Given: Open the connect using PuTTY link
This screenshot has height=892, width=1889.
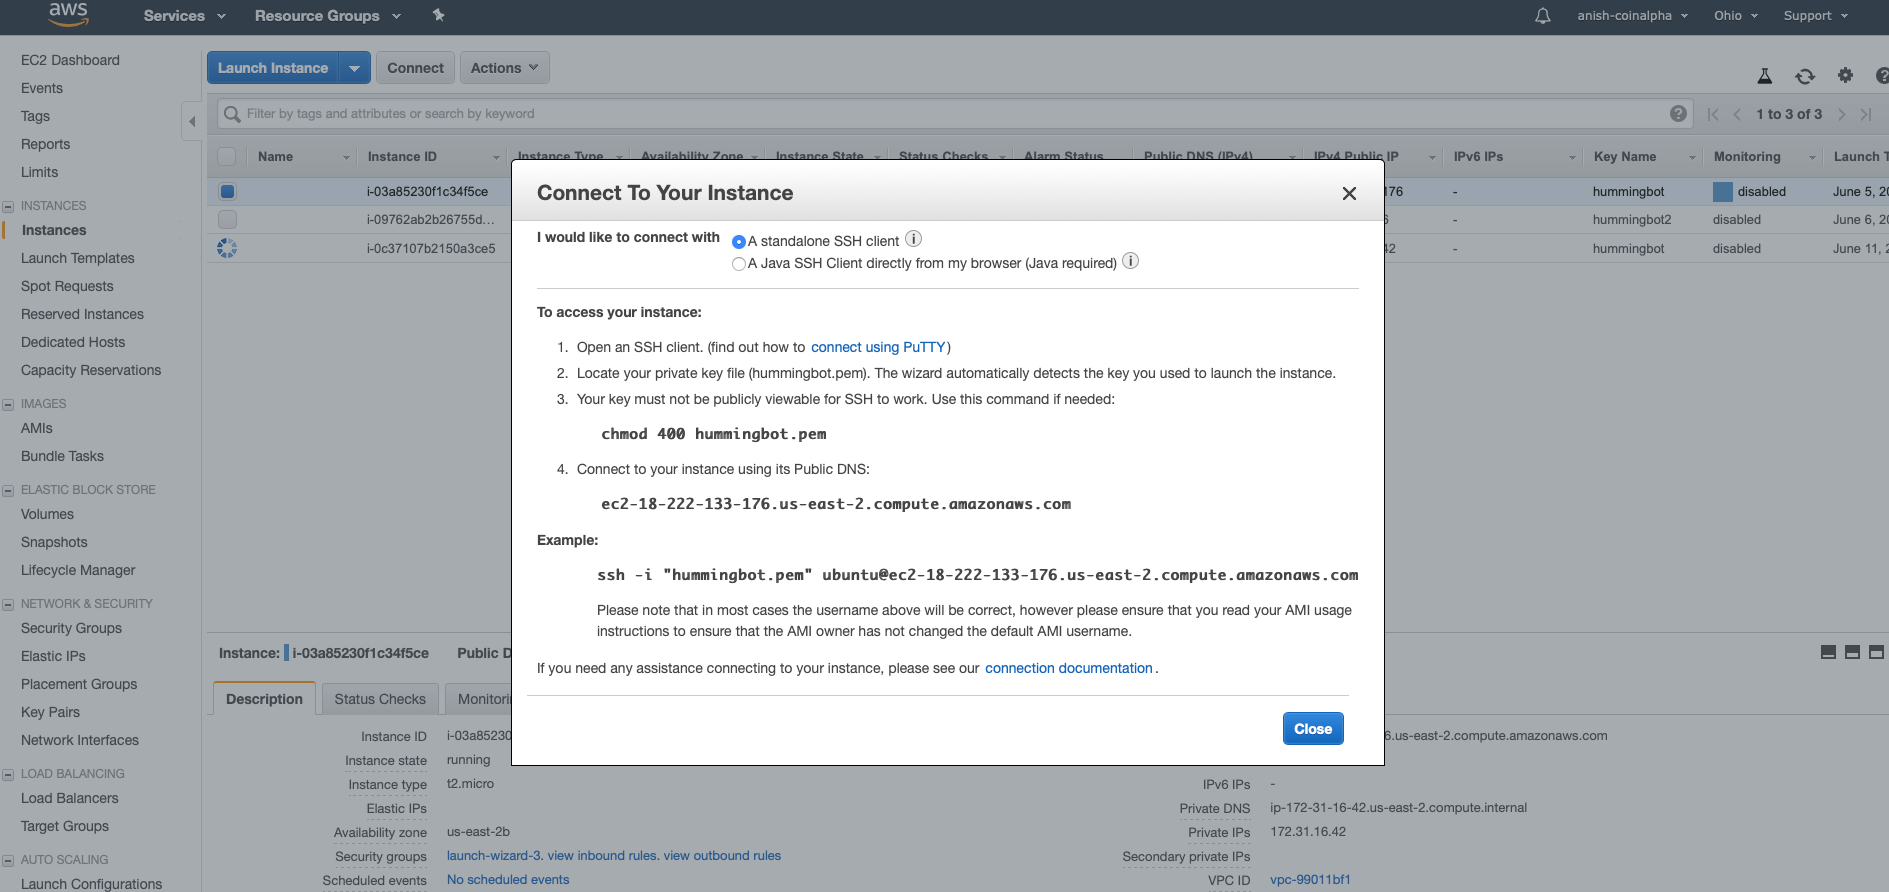Looking at the screenshot, I should point(878,347).
